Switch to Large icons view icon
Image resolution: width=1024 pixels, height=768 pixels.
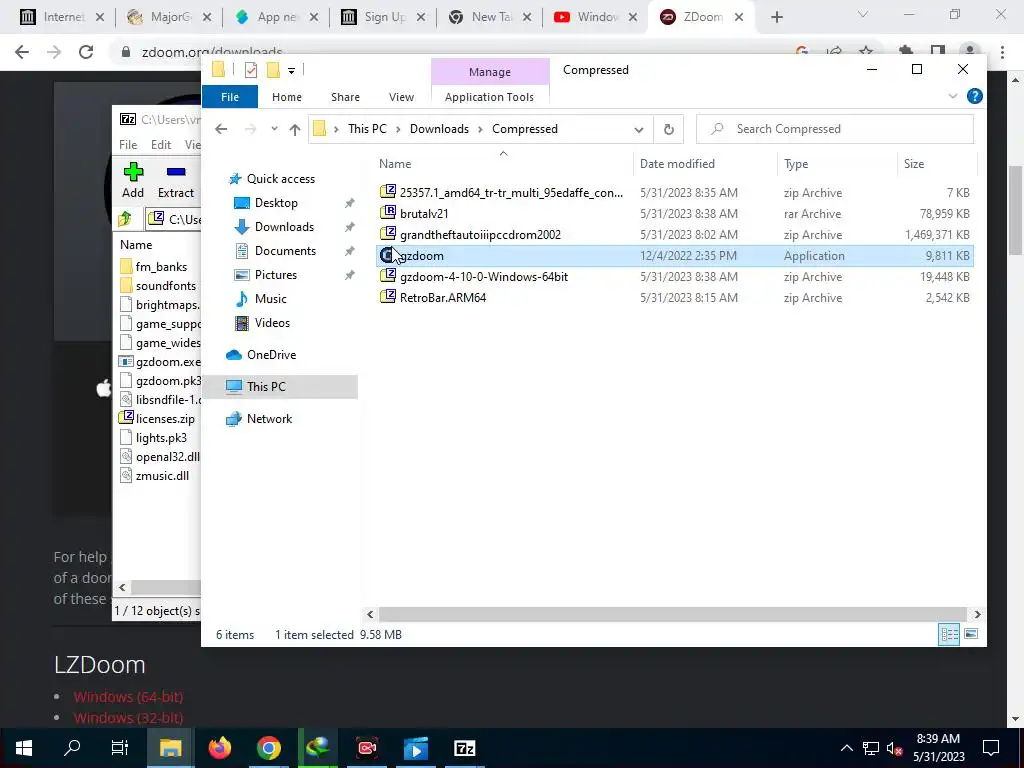point(971,634)
